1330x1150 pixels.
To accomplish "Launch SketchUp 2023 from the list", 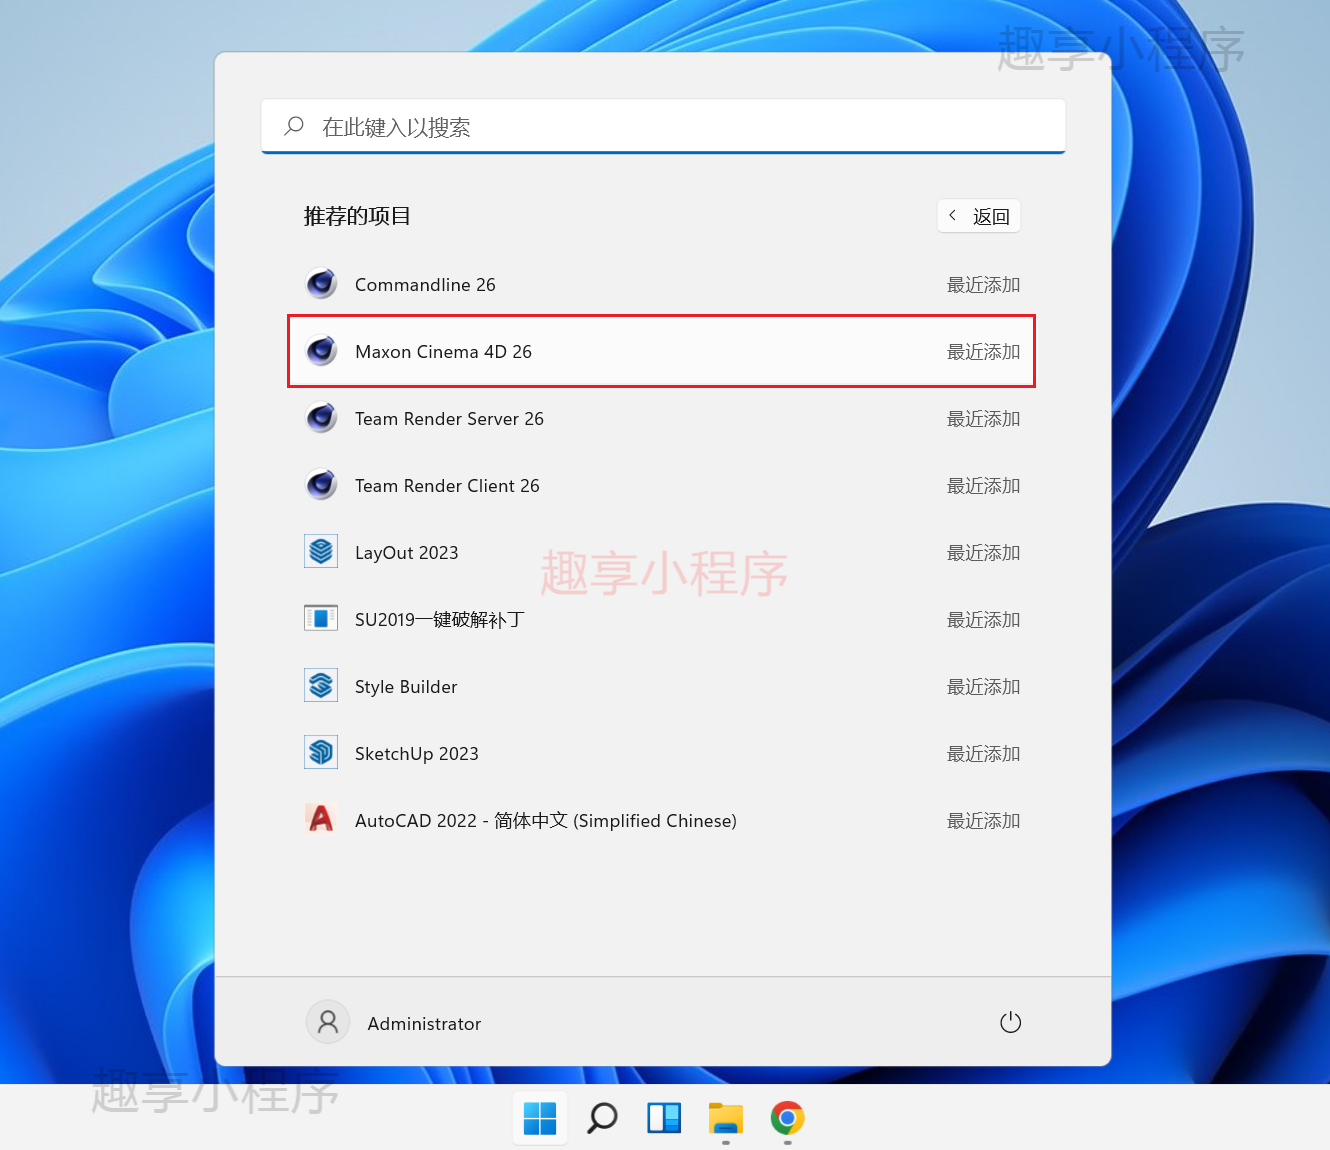I will point(662,753).
